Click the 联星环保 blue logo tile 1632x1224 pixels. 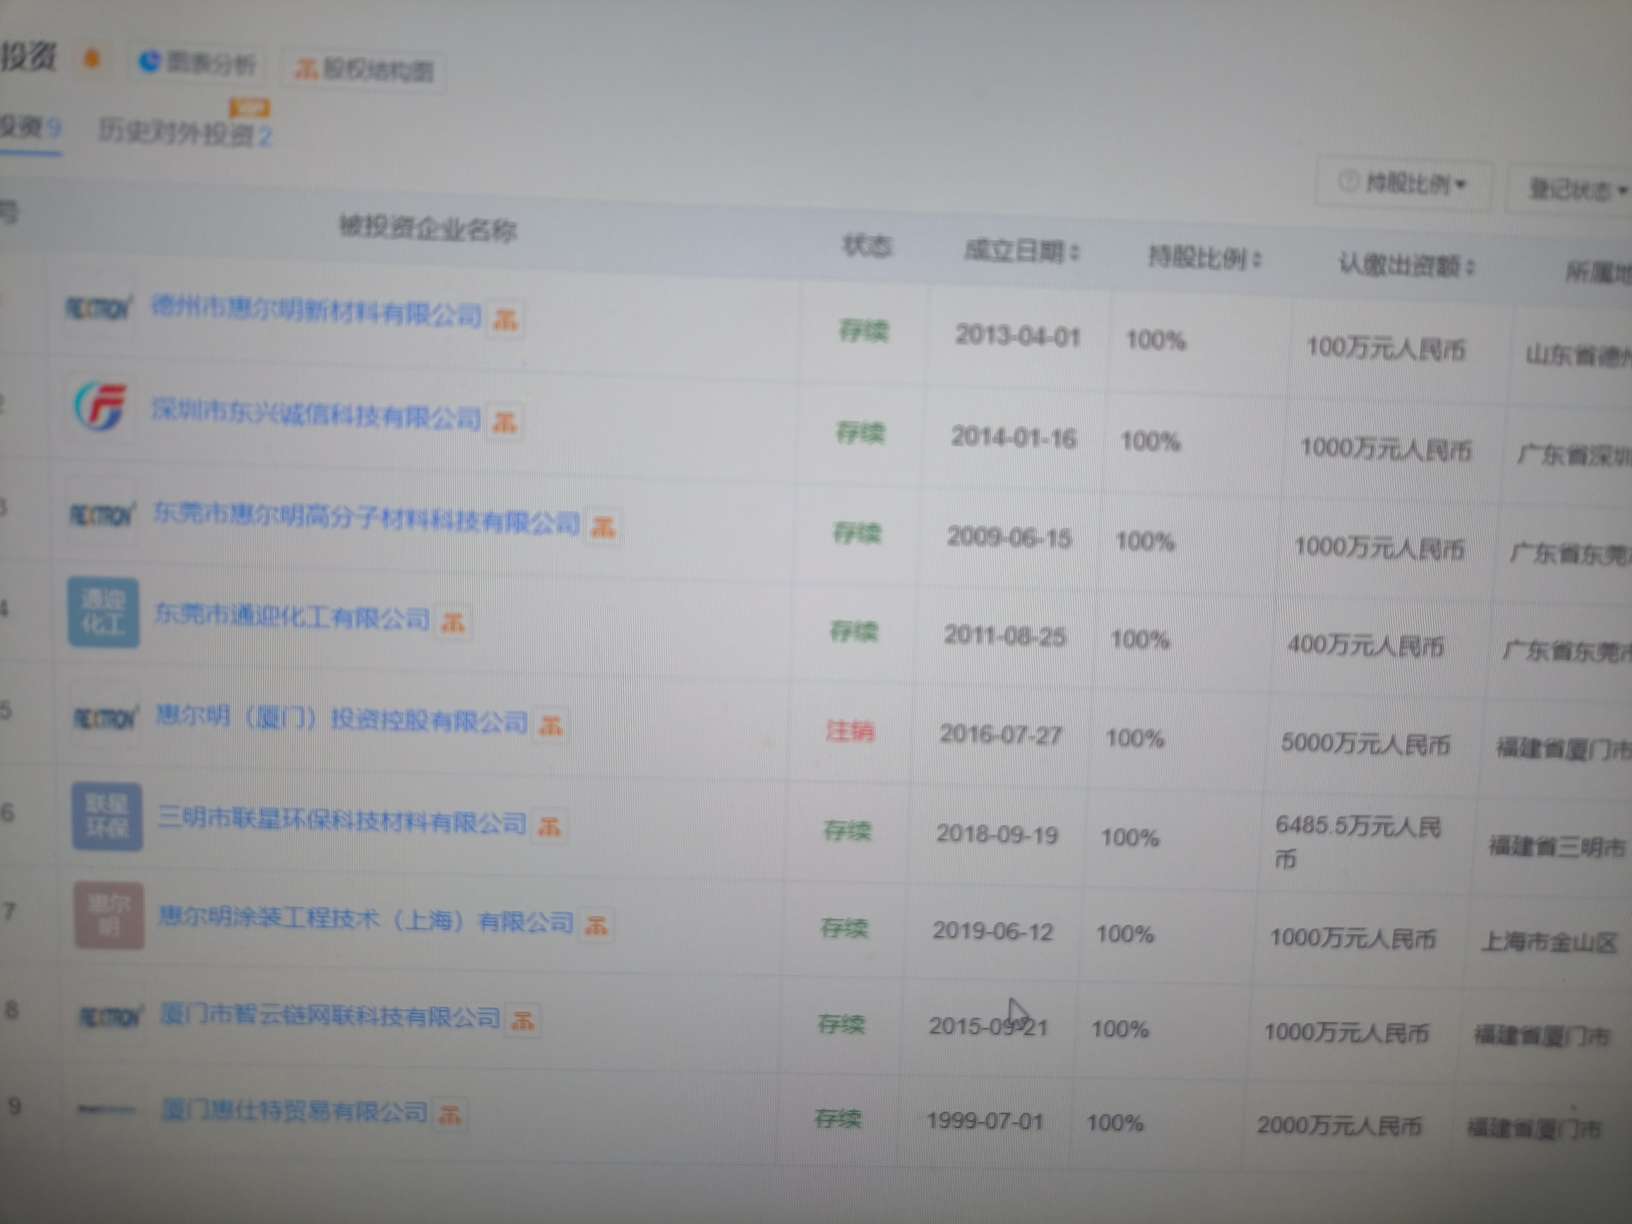107,816
